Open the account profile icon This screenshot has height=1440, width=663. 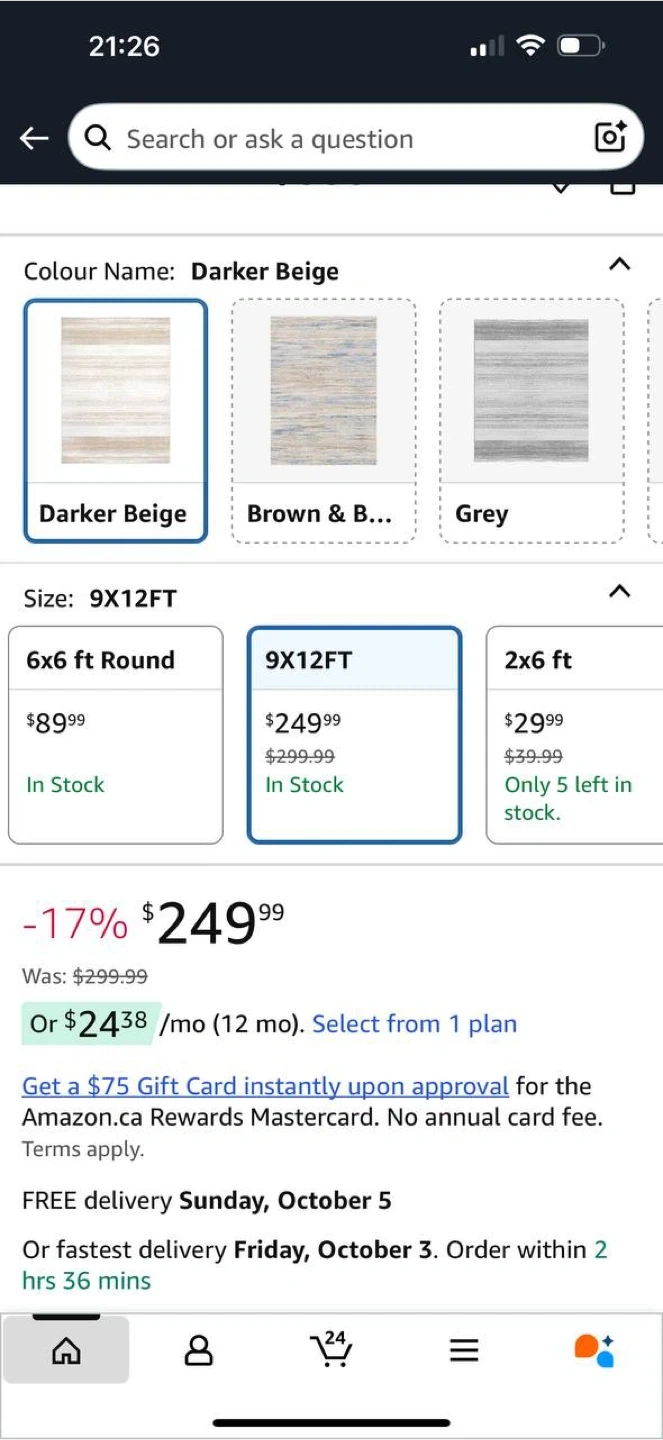[x=199, y=1351]
